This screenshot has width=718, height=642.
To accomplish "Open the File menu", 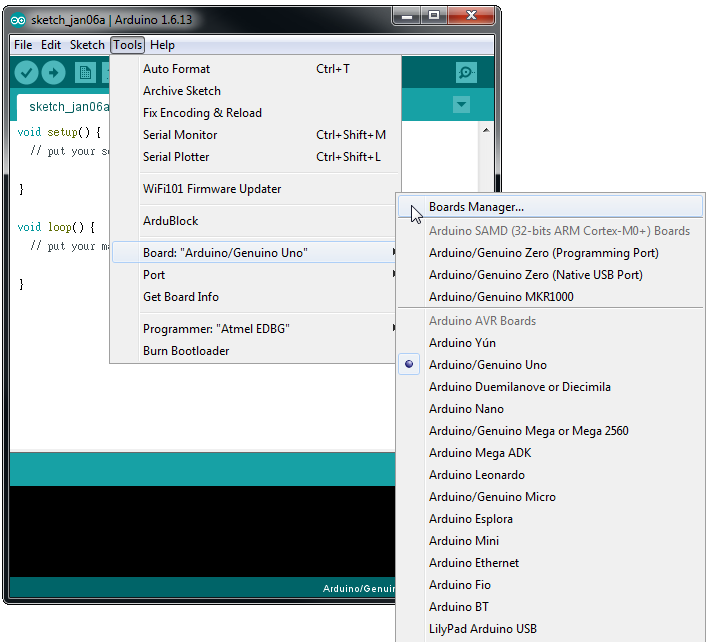I will coord(23,45).
